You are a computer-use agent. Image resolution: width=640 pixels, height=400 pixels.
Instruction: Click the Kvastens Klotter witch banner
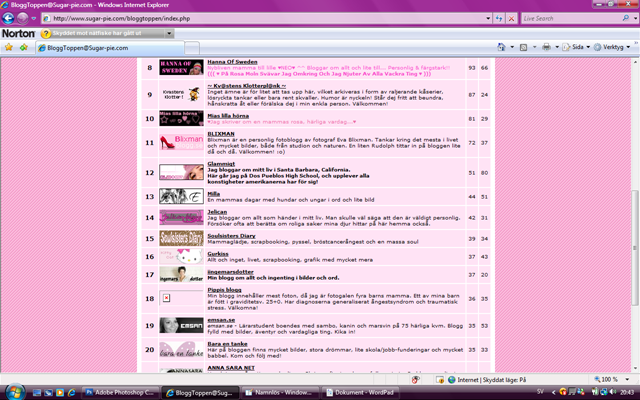pyautogui.click(x=181, y=94)
